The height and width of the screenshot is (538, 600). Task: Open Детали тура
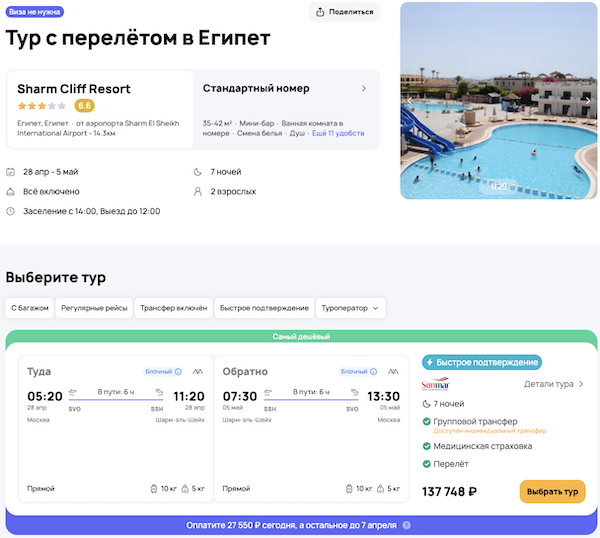(553, 384)
